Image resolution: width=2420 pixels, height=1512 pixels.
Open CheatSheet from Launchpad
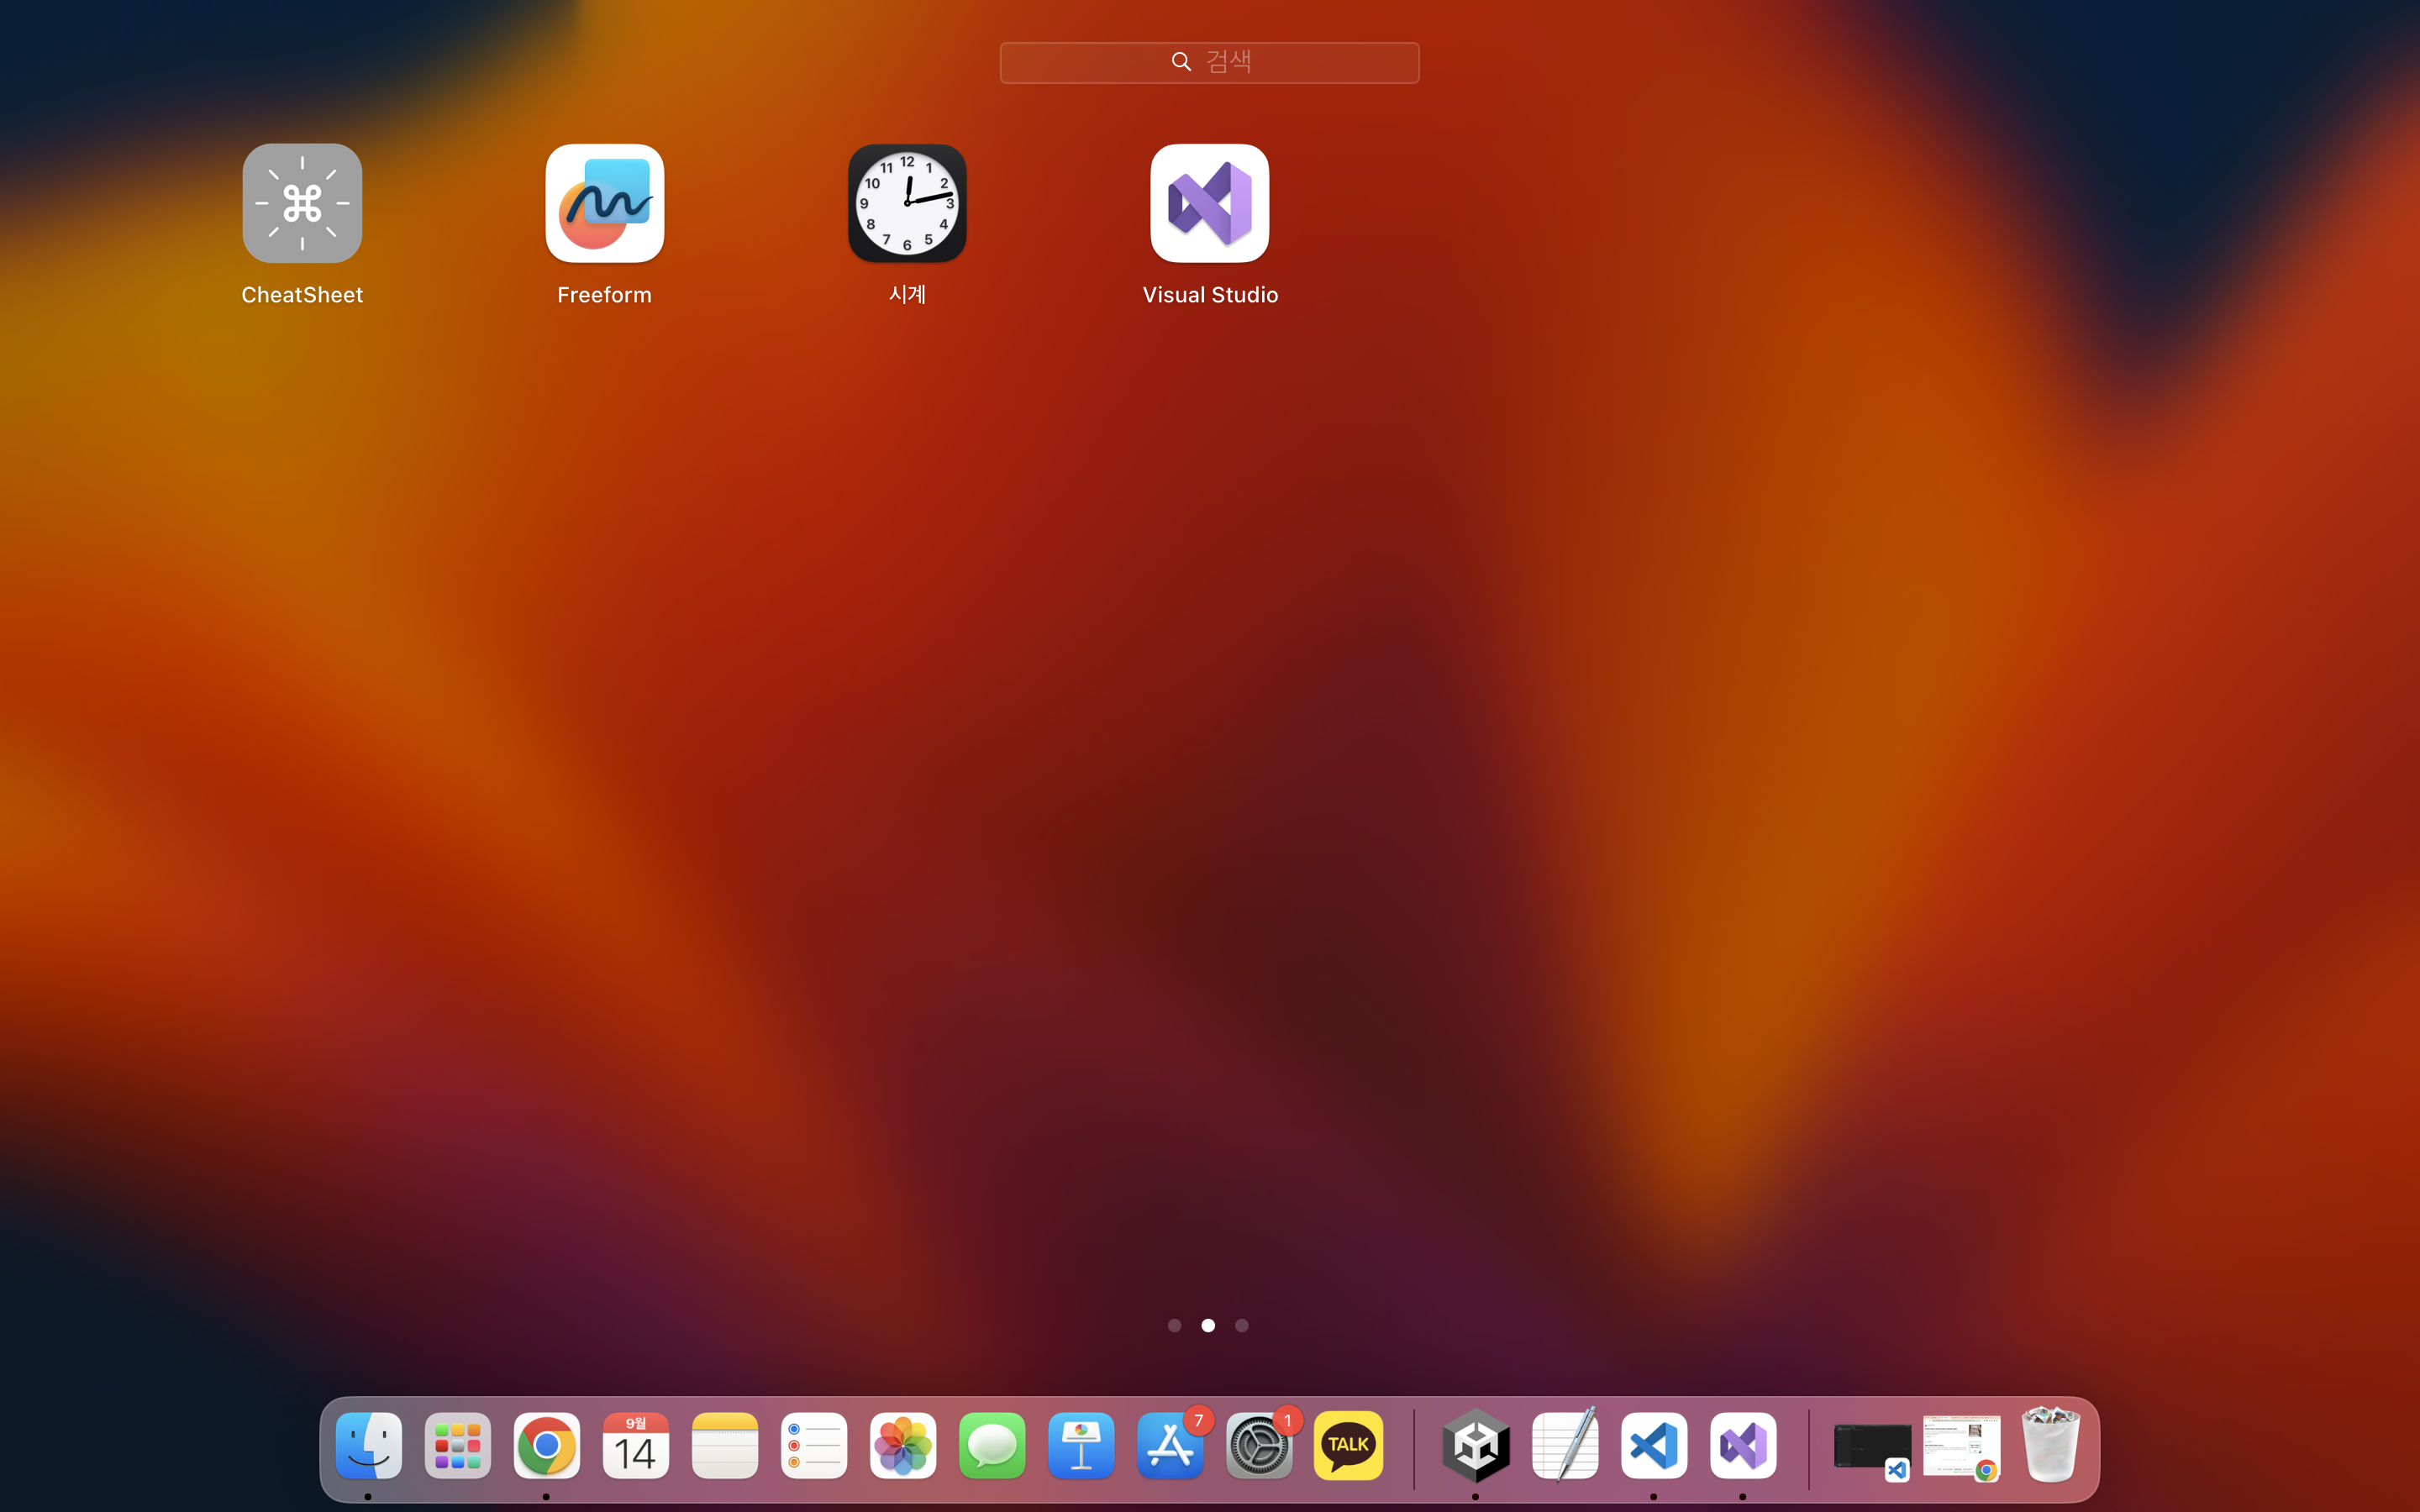click(302, 203)
